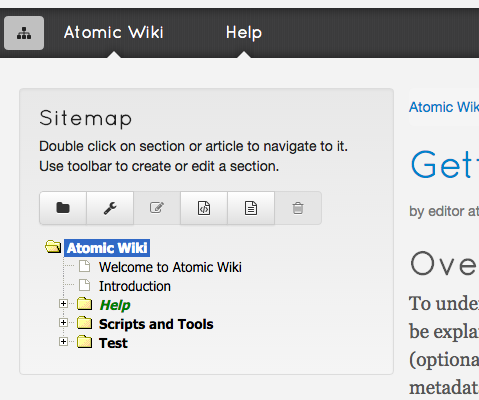479x400 pixels.
Task: Select the green Help section label
Action: (x=115, y=305)
